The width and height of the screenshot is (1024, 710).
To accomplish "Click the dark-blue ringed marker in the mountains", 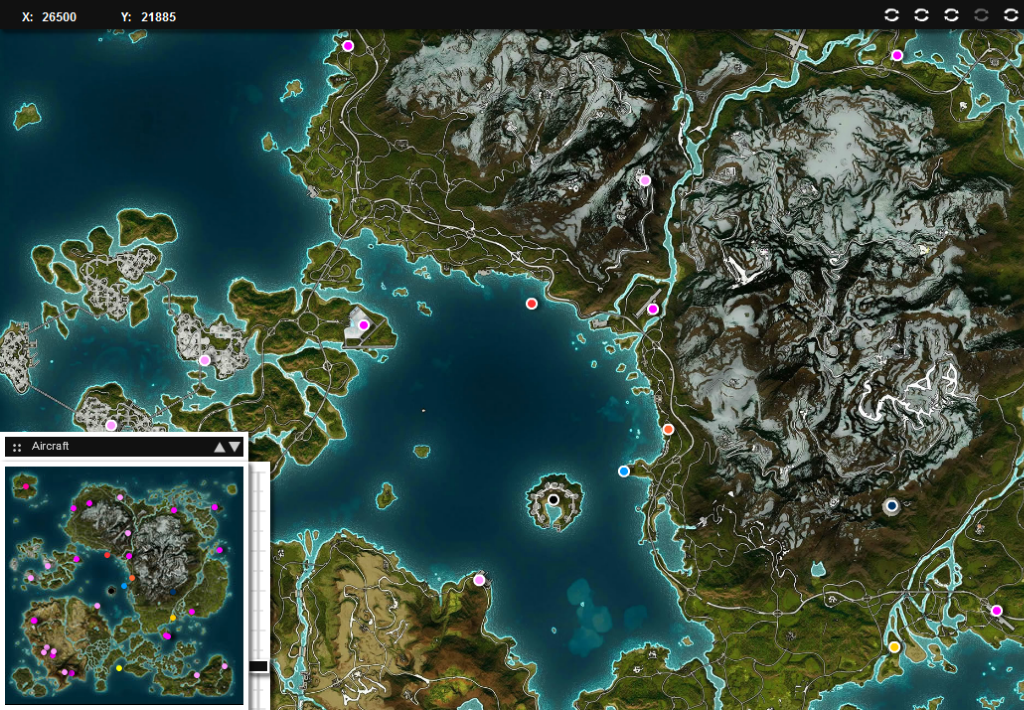I will (891, 506).
